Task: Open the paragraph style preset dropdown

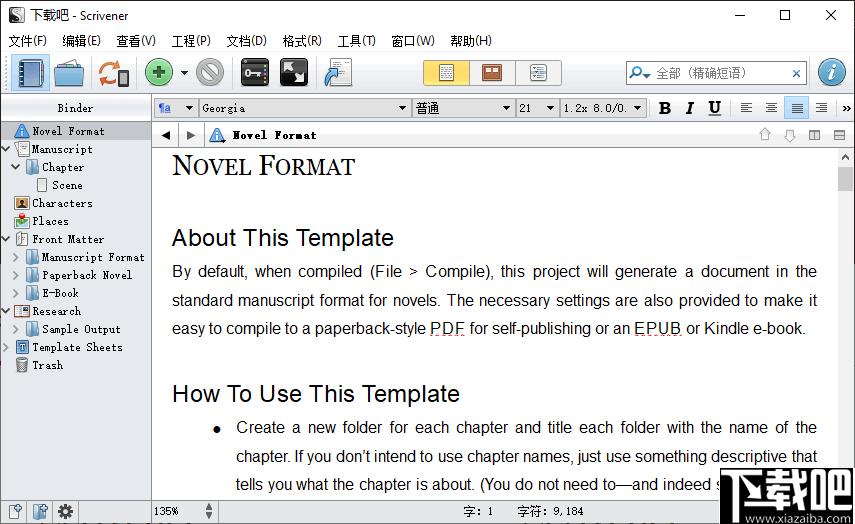Action: point(176,108)
